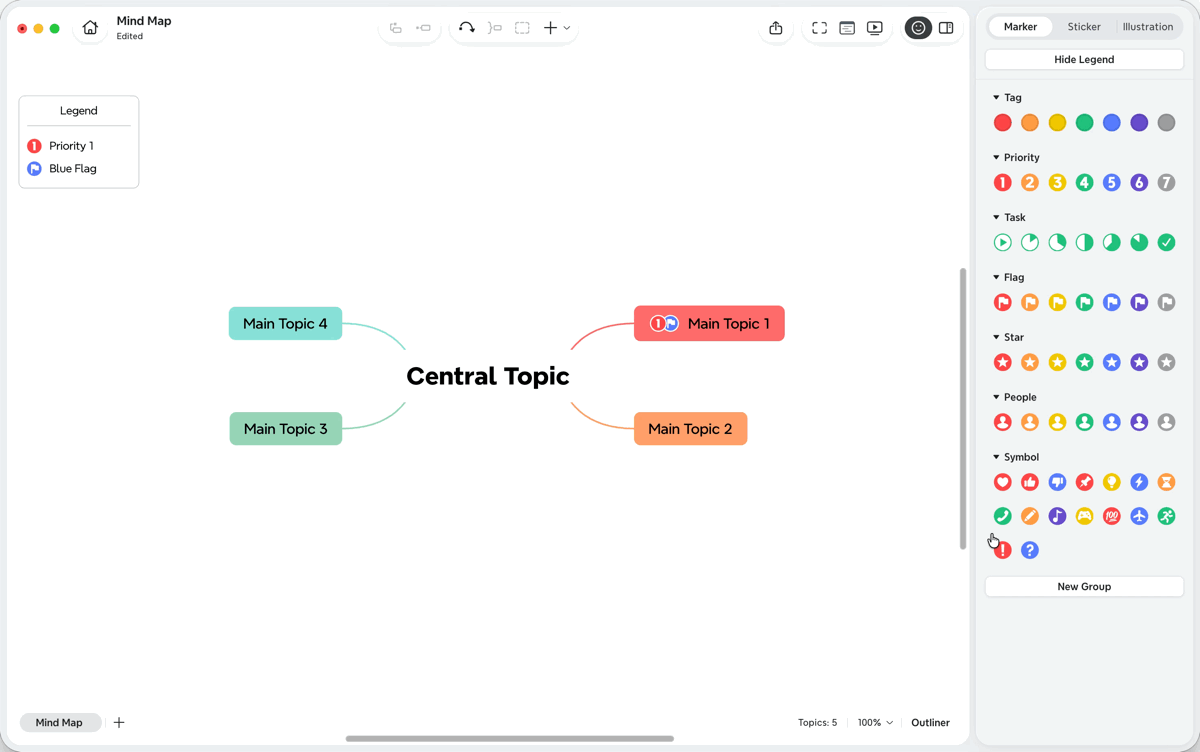The image size is (1200, 752).
Task: Add the red Flag marker
Action: [x=1002, y=302]
